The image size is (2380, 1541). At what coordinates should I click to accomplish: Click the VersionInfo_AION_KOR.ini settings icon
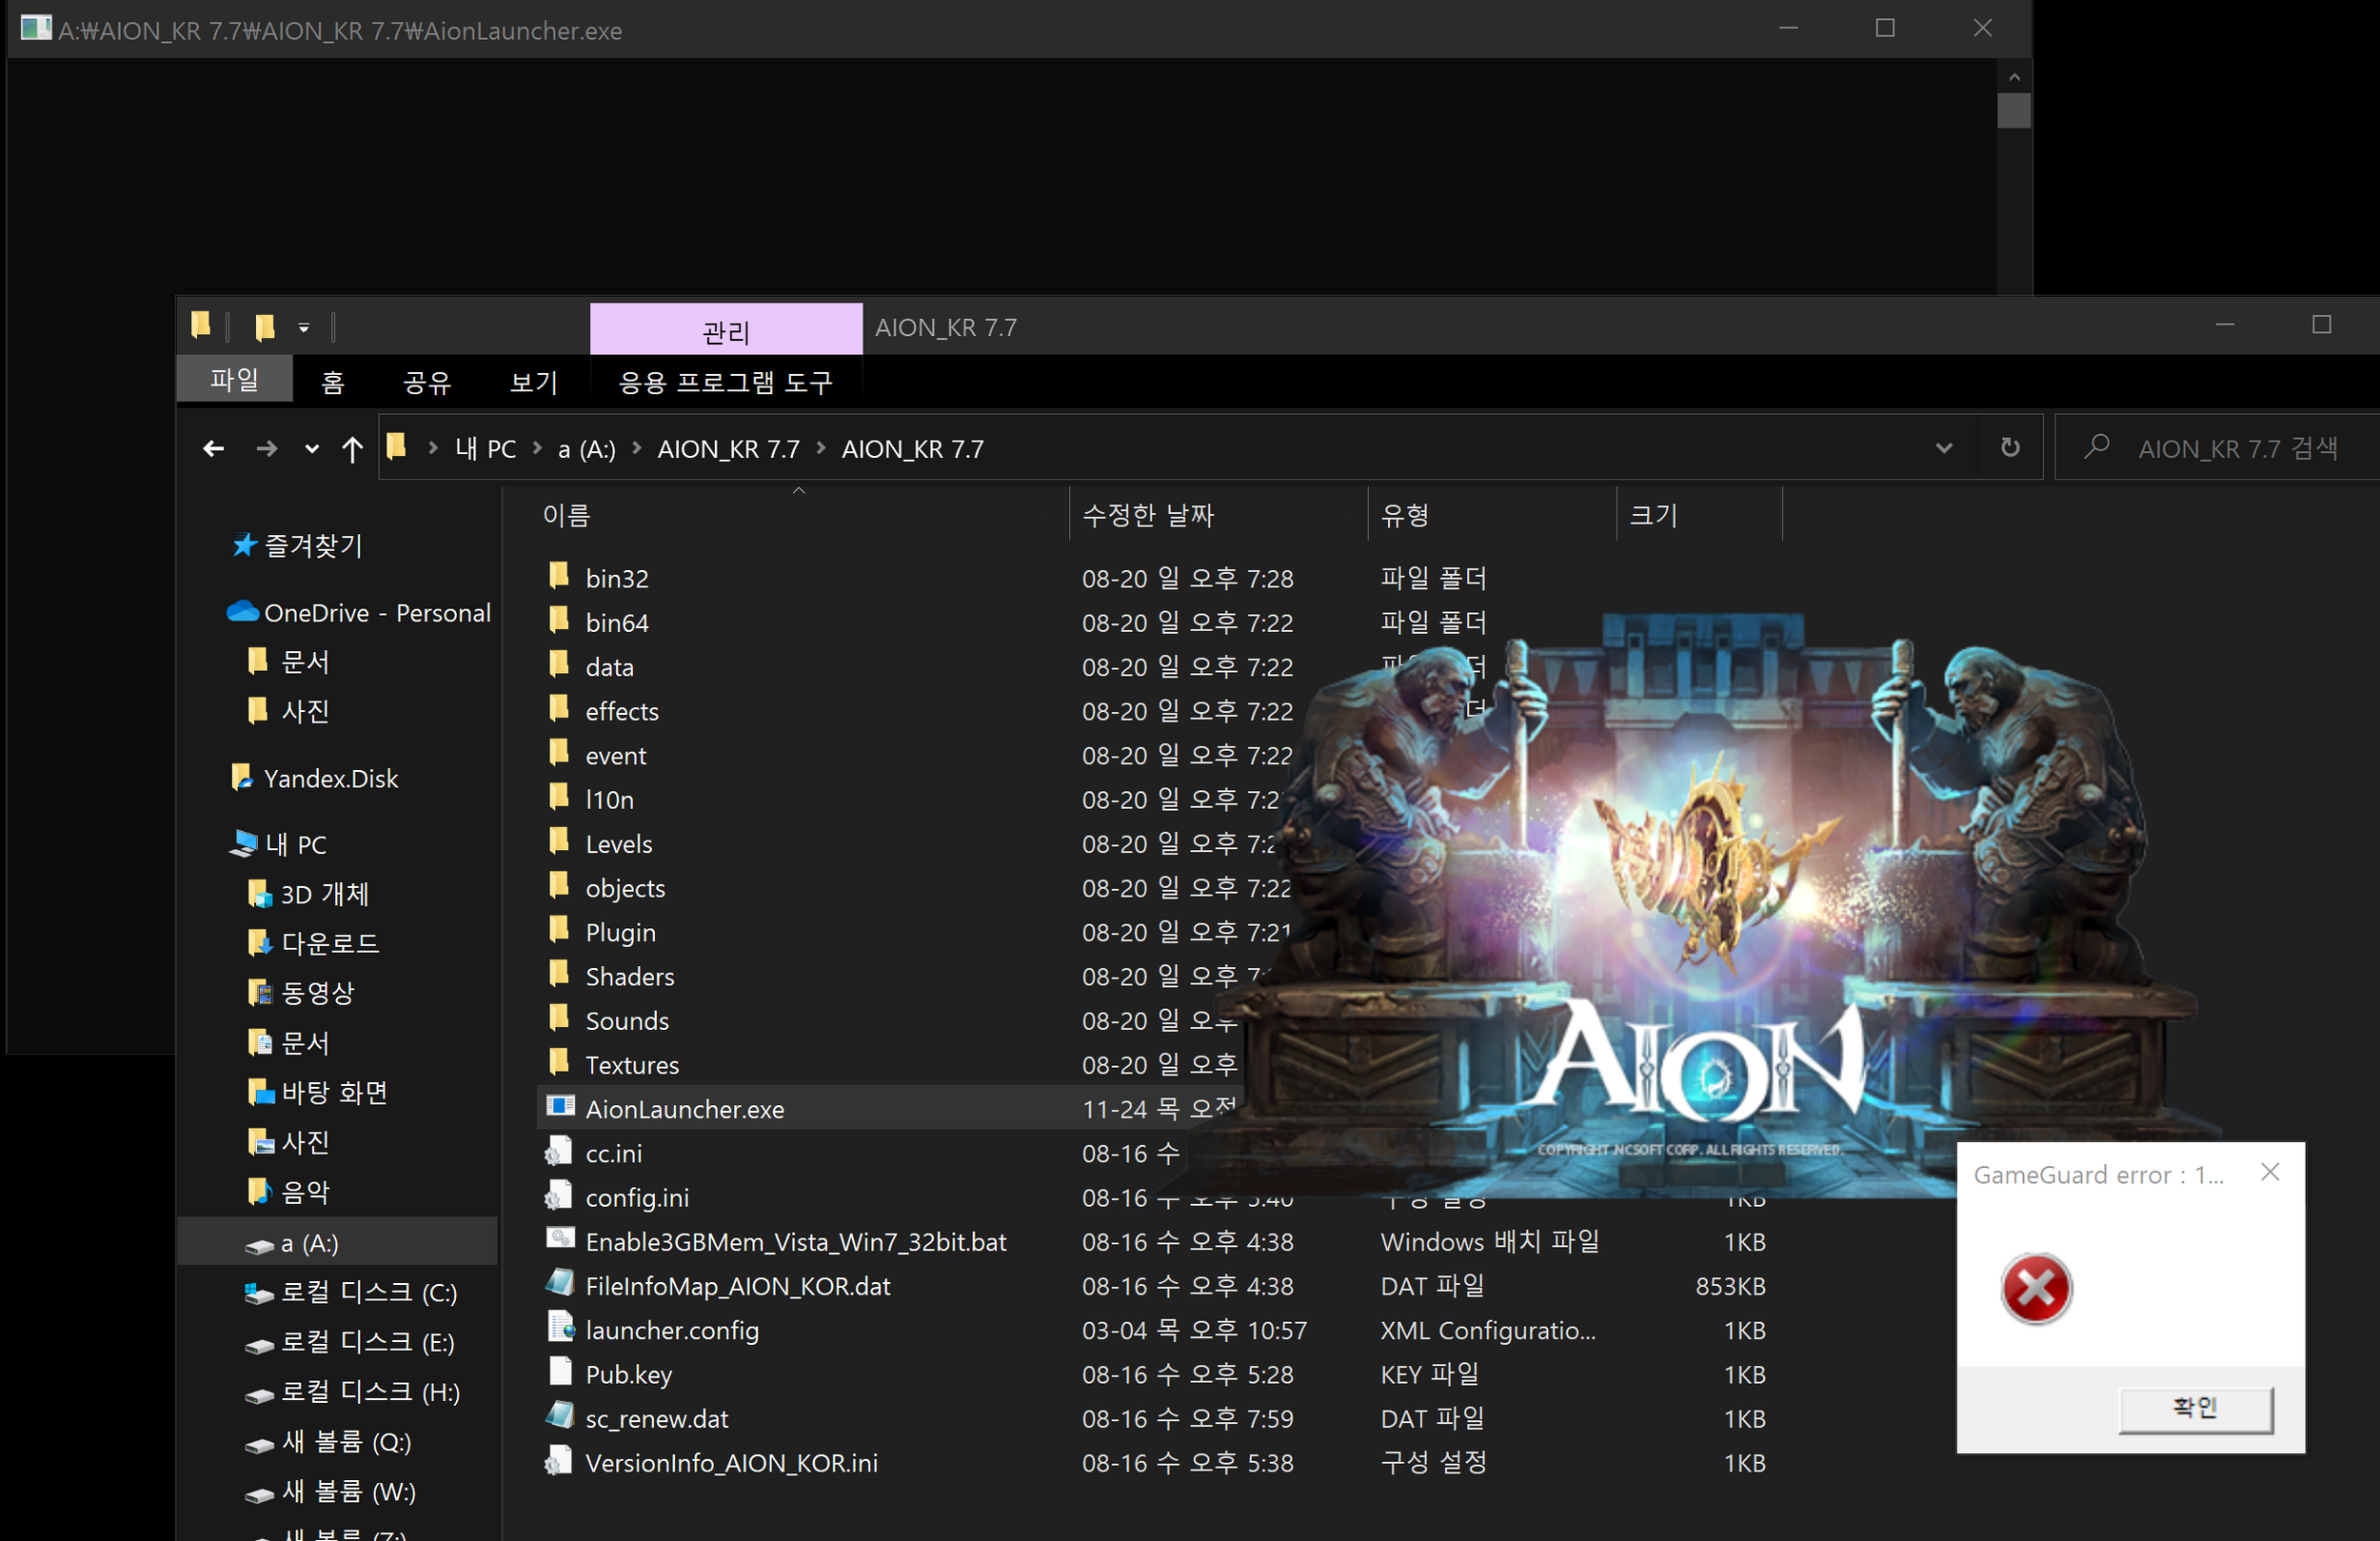tap(559, 1463)
